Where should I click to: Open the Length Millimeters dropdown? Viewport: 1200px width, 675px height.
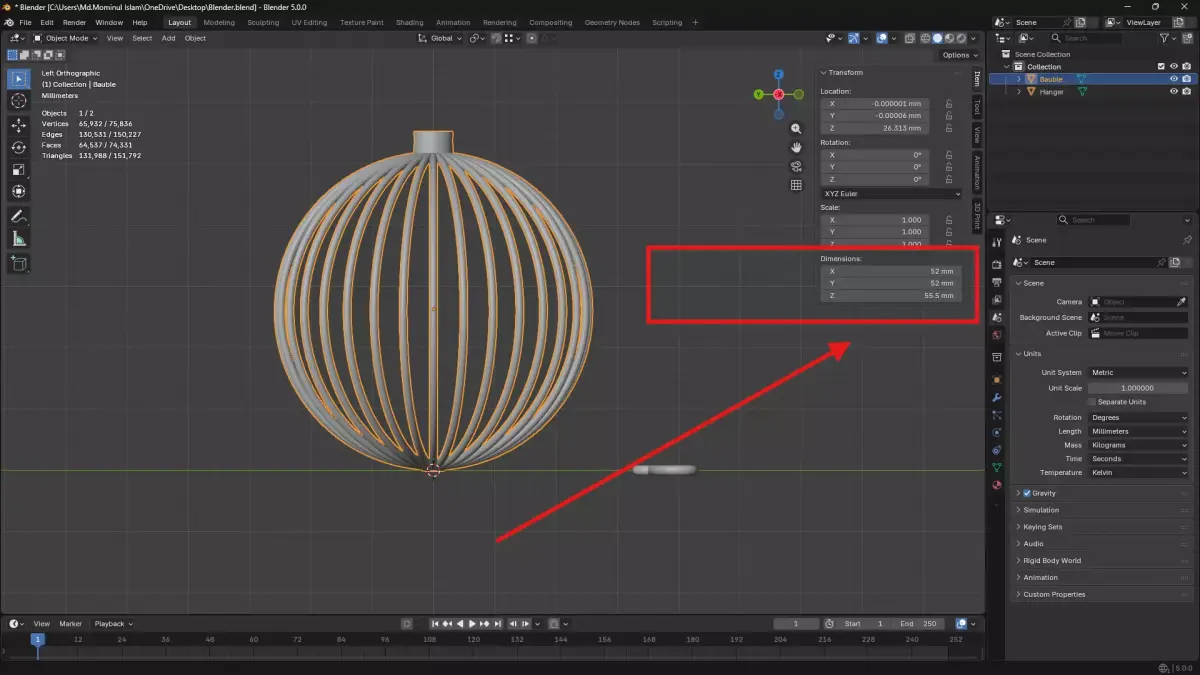(x=1139, y=431)
